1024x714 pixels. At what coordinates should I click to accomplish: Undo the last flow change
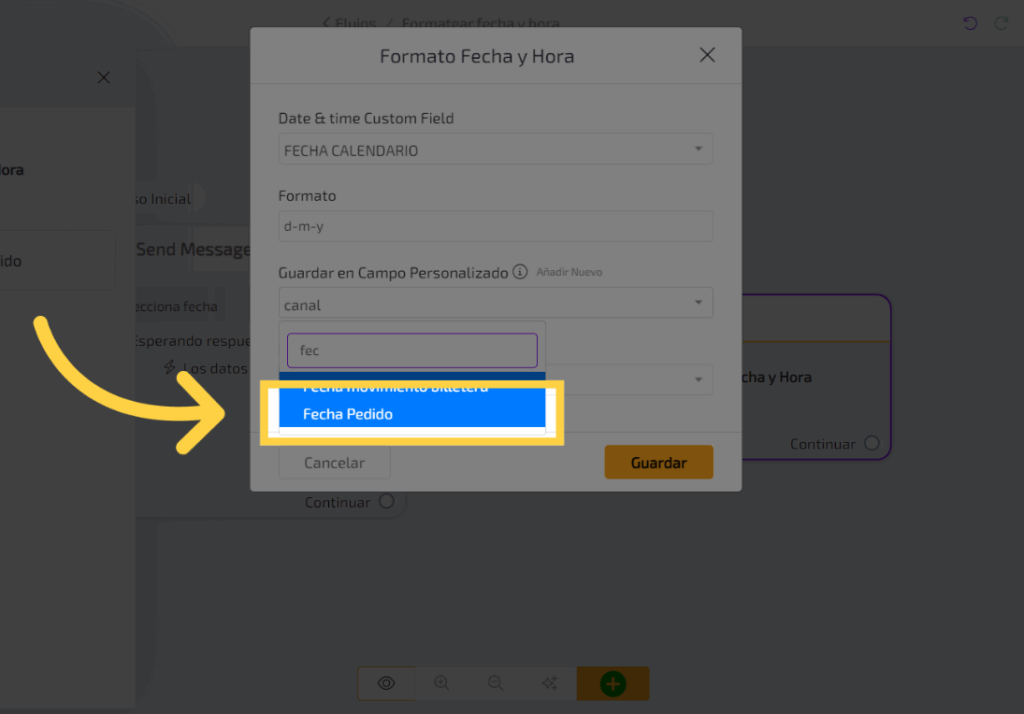tap(970, 23)
